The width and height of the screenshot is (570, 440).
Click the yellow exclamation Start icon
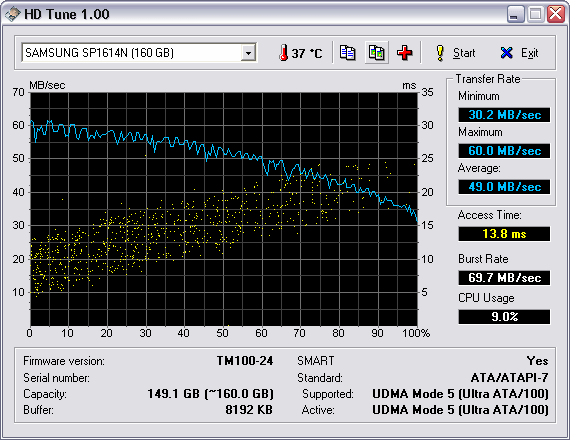point(440,53)
